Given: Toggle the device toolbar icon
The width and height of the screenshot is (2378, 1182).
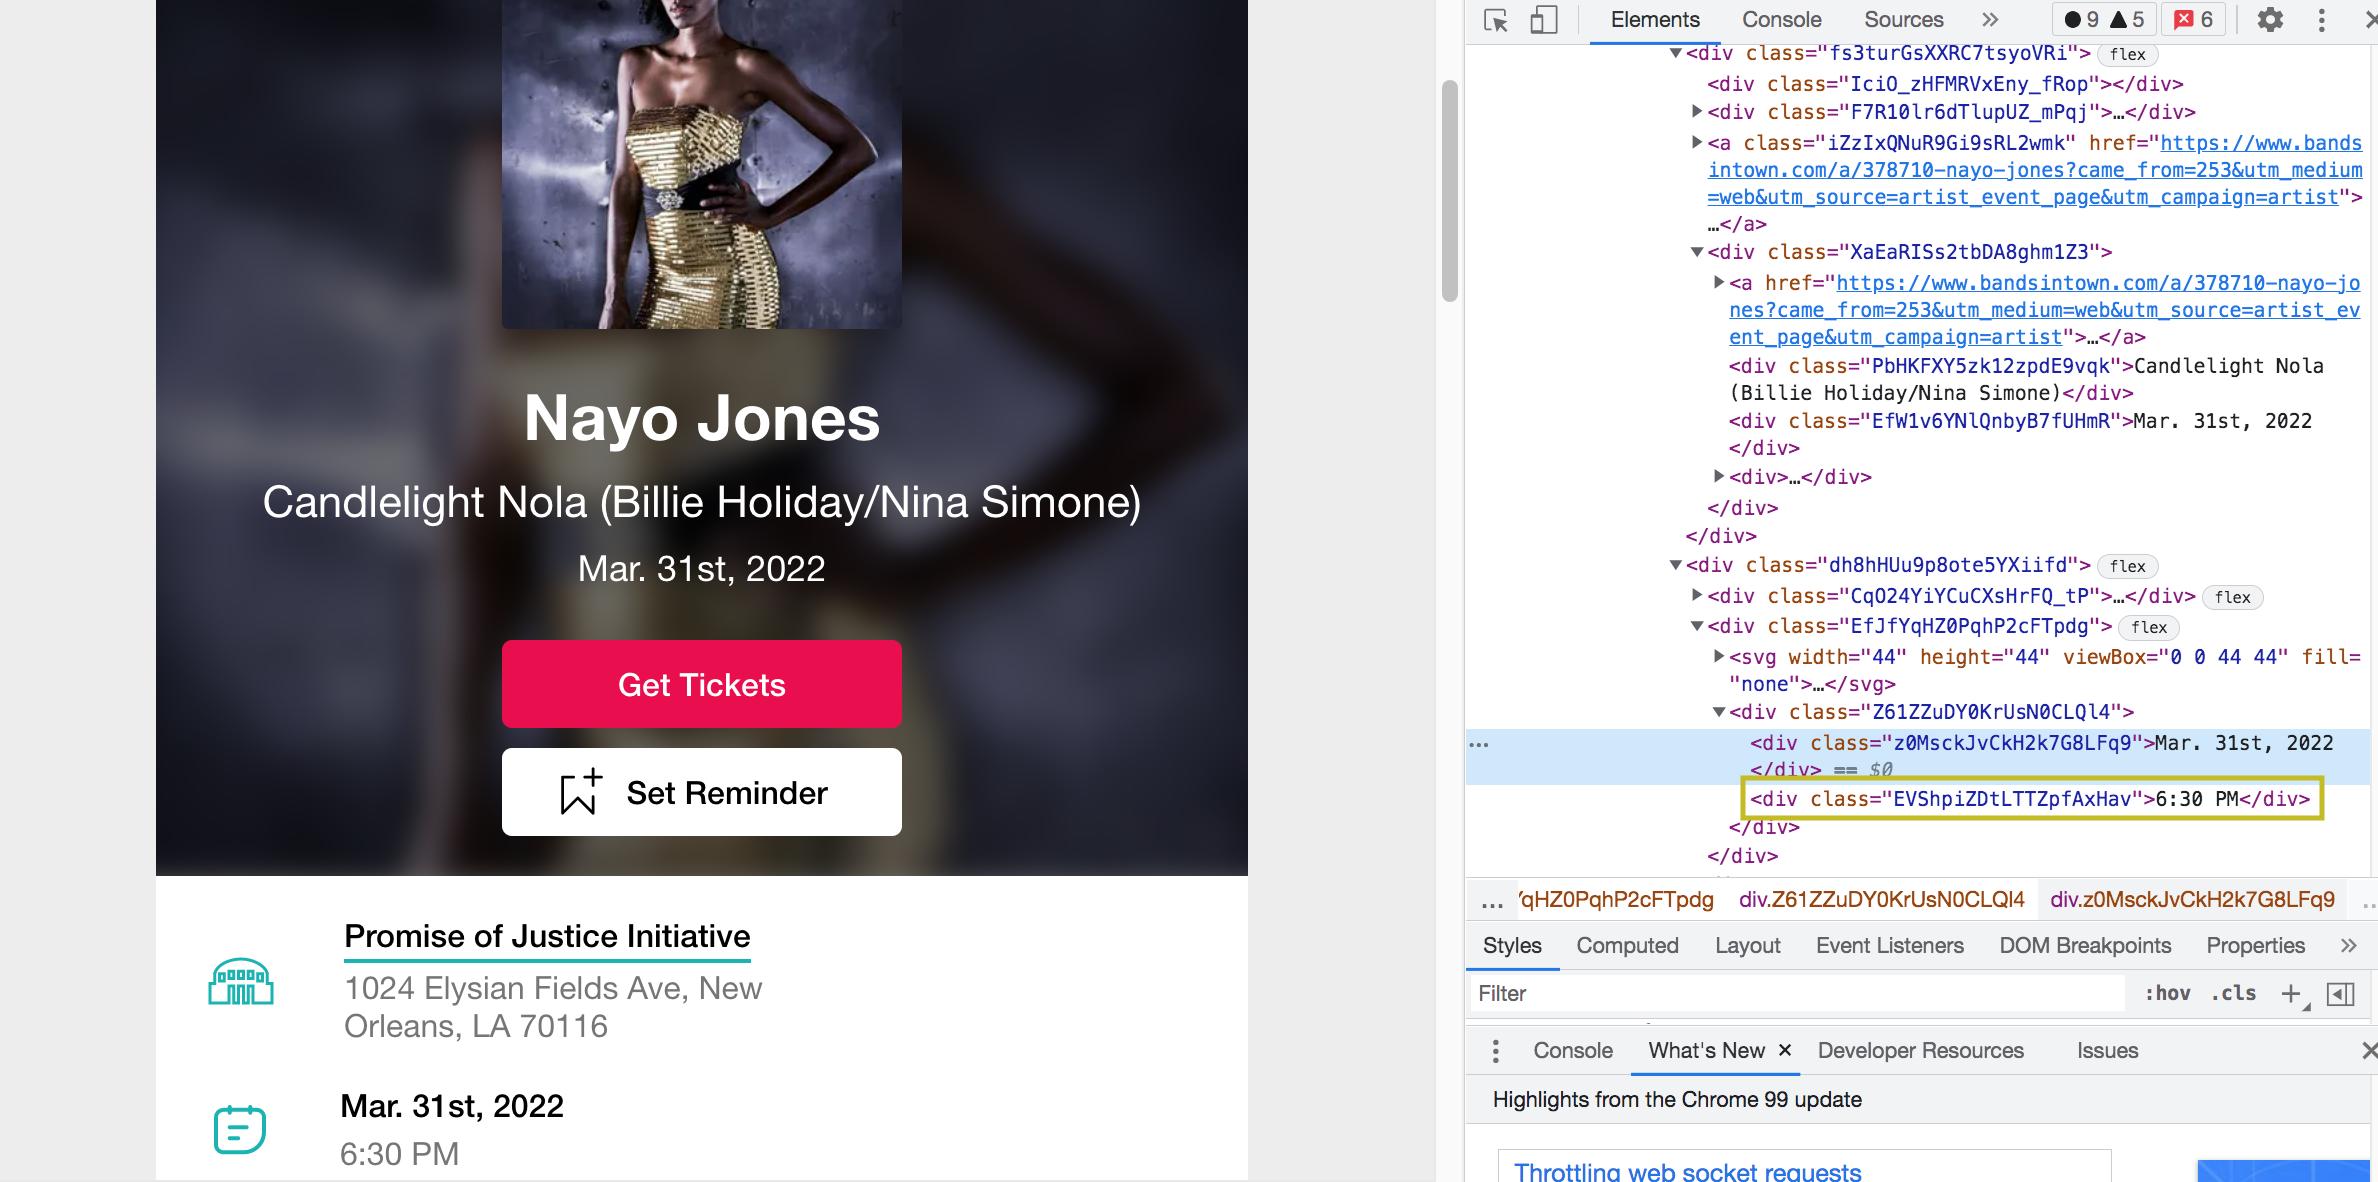Looking at the screenshot, I should (1543, 20).
